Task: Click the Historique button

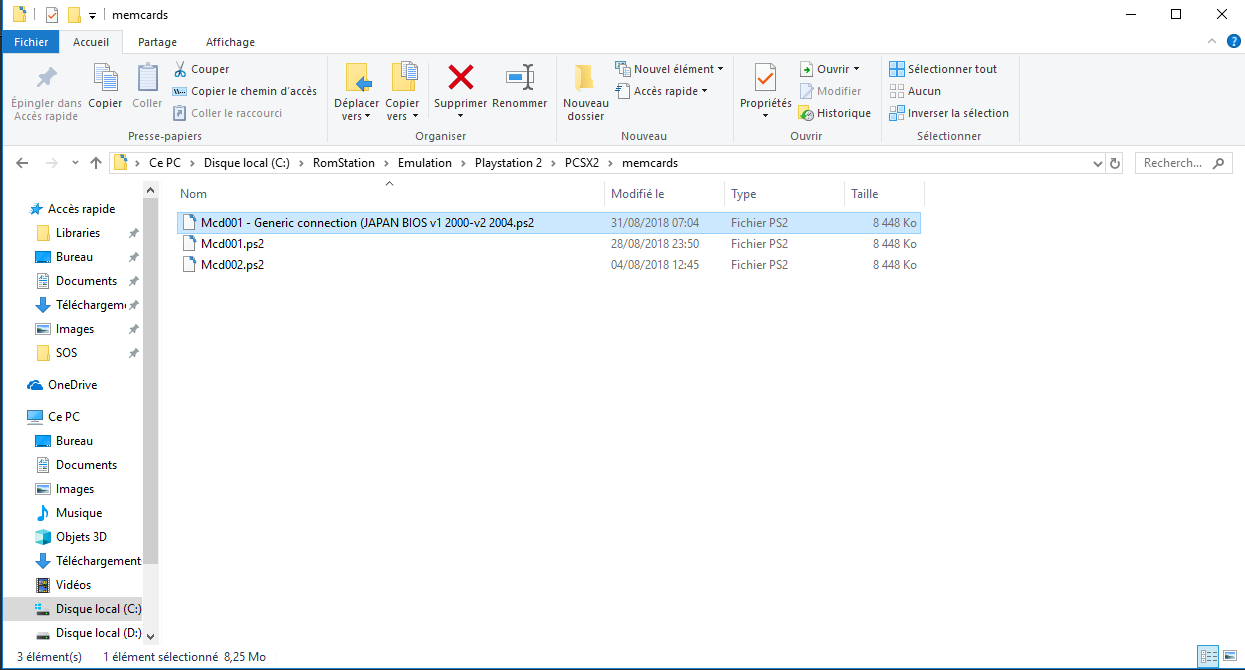Action: click(x=835, y=113)
